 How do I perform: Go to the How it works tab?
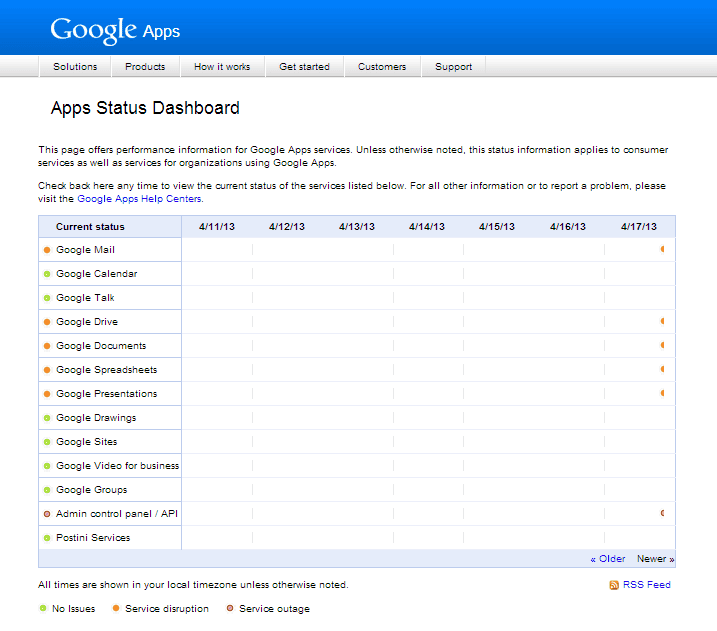click(222, 67)
